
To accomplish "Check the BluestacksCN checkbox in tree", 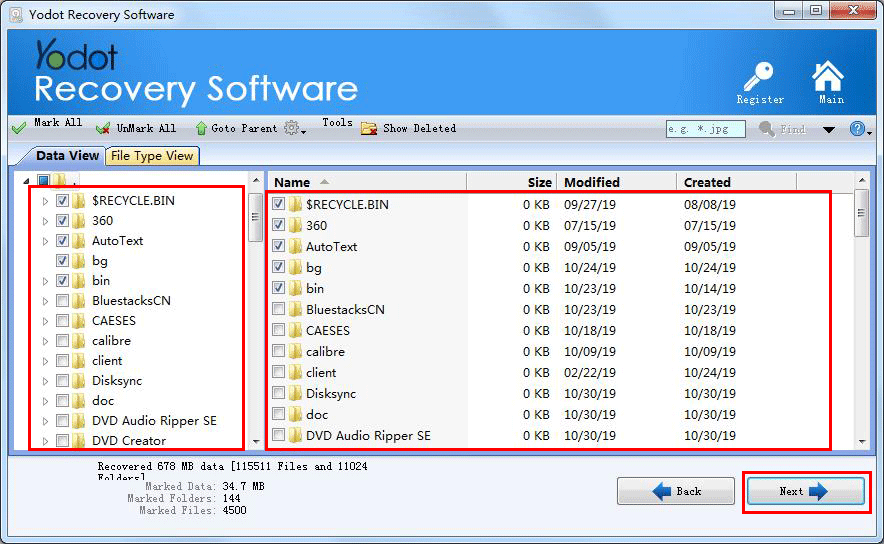I will pyautogui.click(x=63, y=300).
